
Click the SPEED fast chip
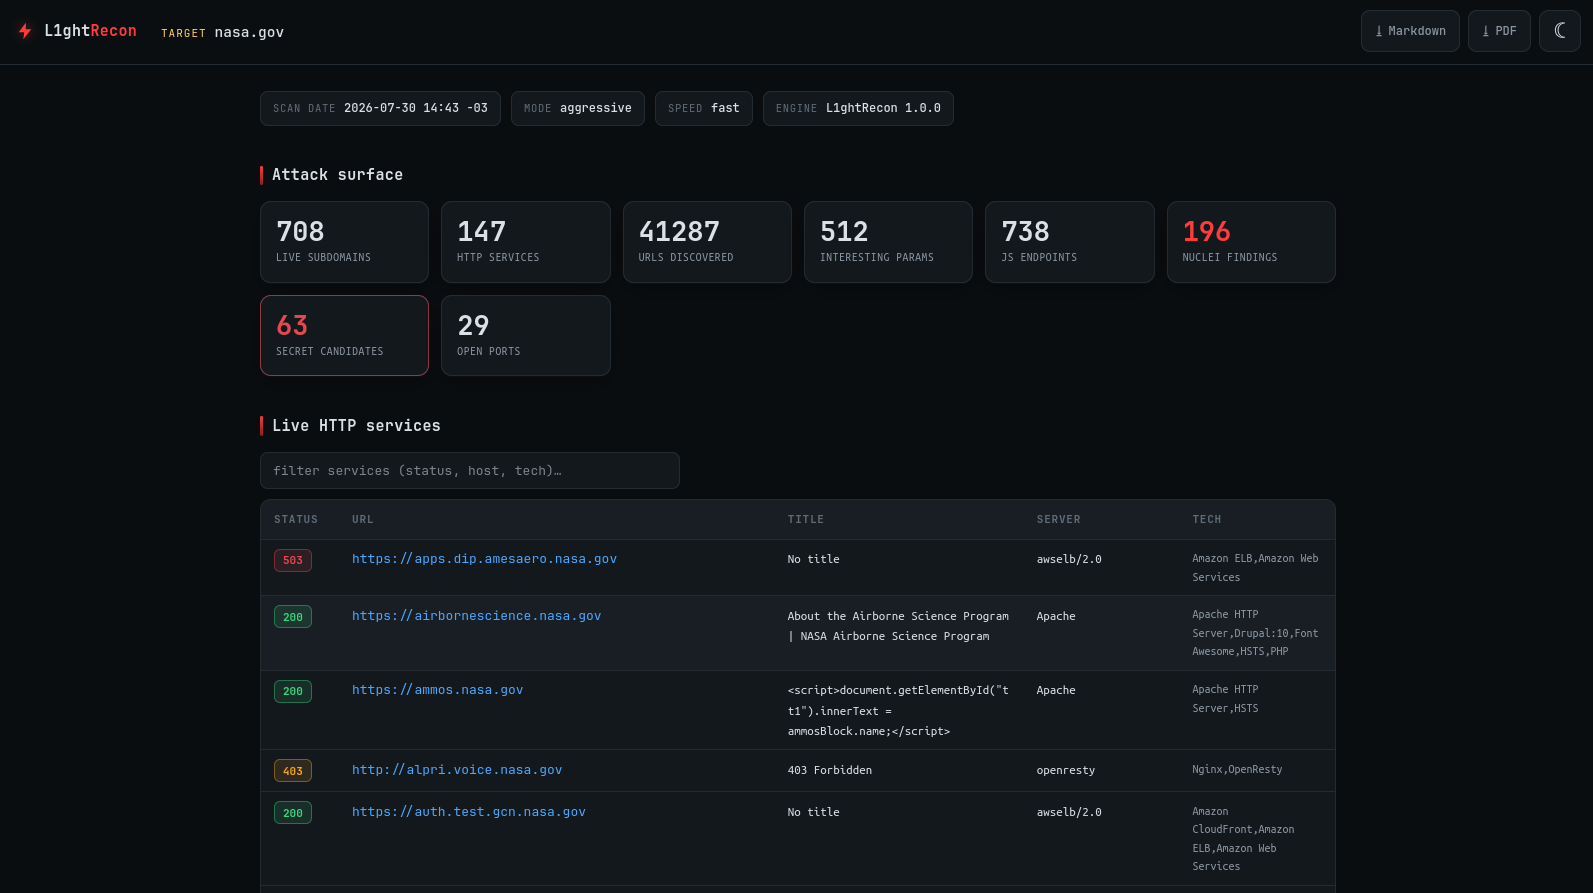tap(704, 108)
